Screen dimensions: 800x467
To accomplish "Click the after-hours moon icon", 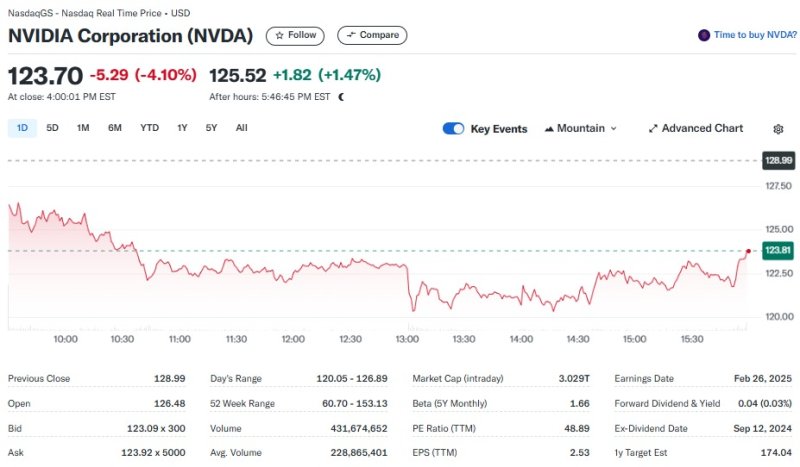I will 341,97.
